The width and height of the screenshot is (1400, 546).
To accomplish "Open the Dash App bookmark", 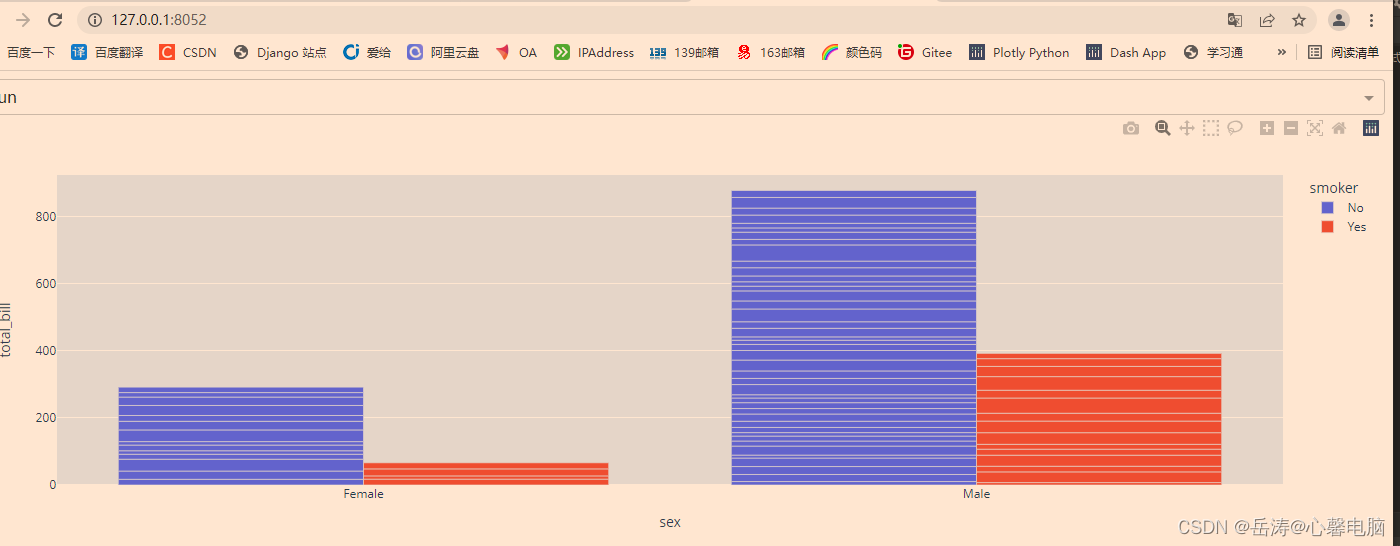I will [1126, 52].
